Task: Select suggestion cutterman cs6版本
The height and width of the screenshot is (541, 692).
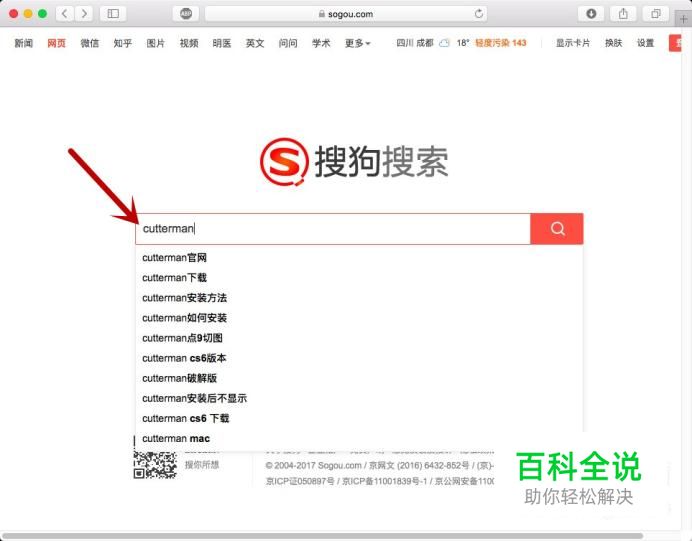Action: click(x=359, y=358)
